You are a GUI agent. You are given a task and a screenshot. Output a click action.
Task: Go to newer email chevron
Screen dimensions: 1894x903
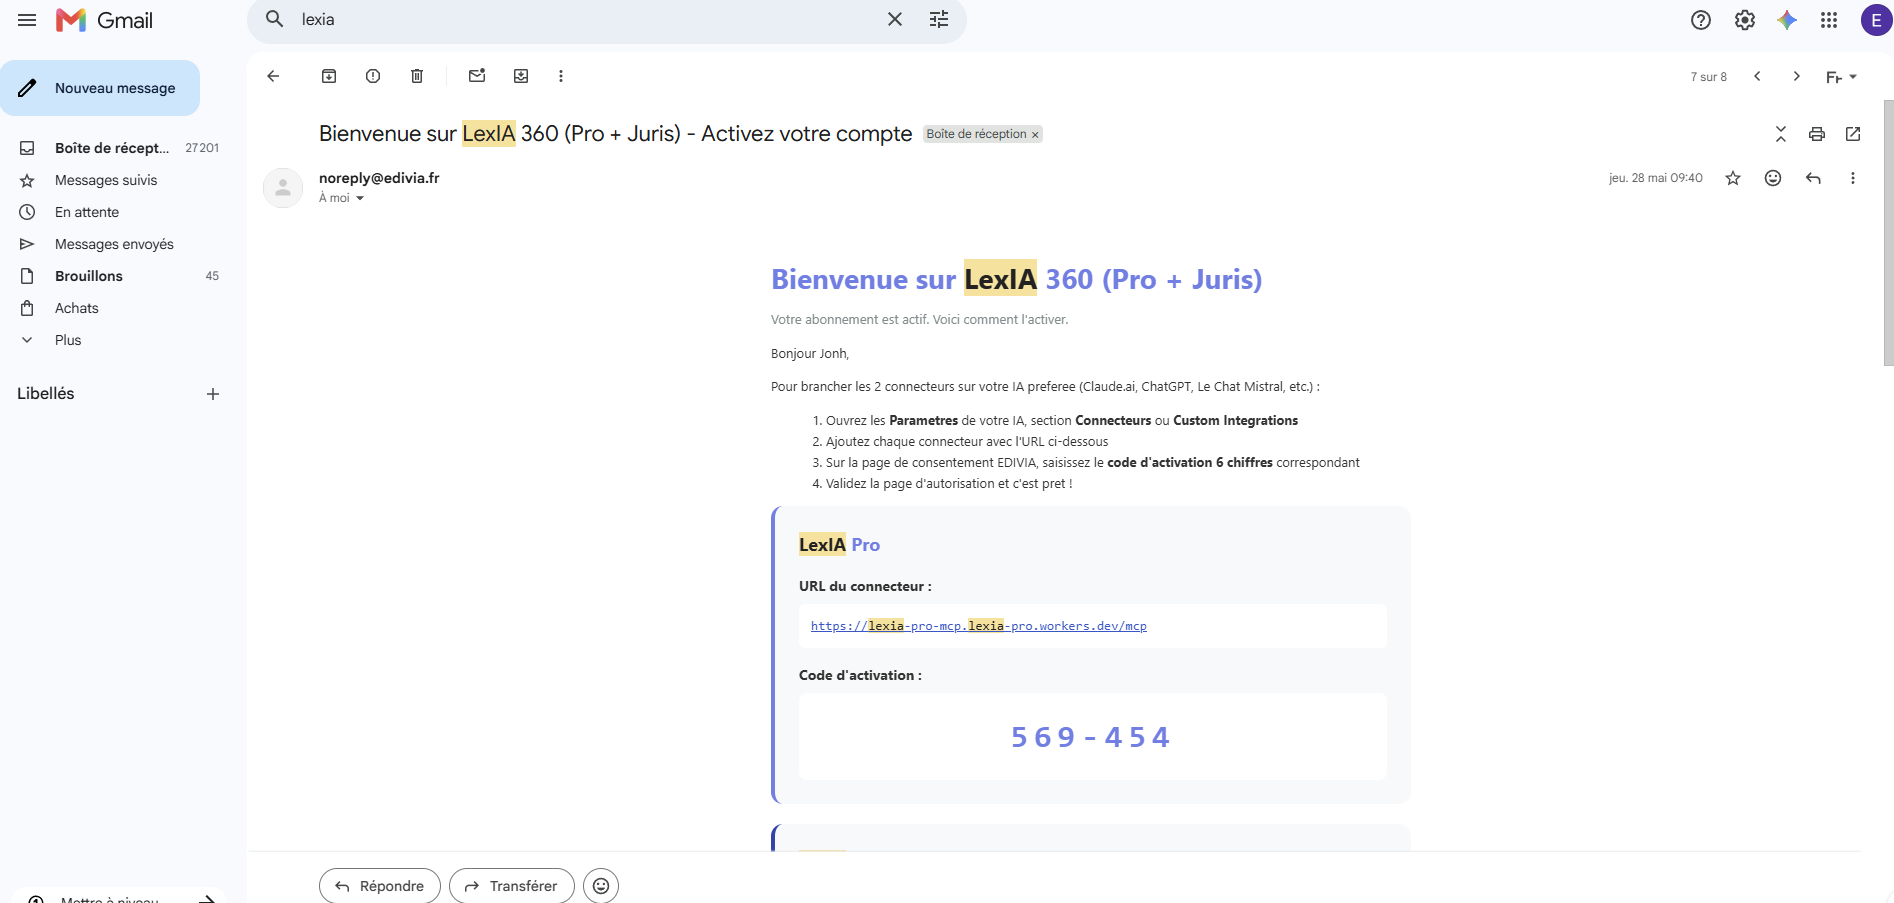point(1757,76)
